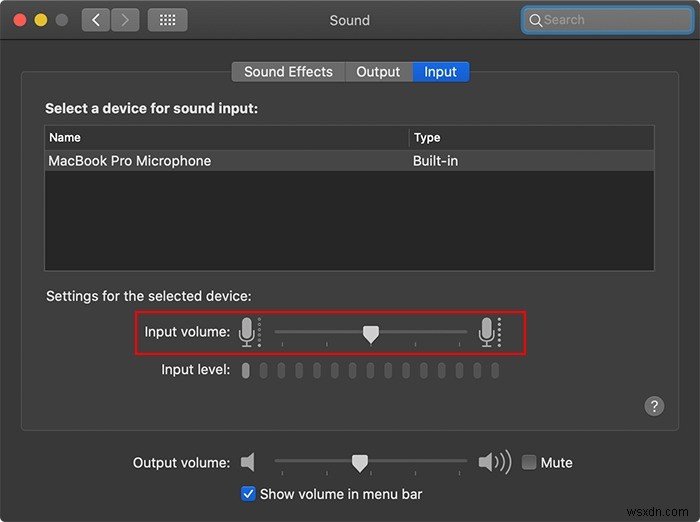Click the forward navigation arrow
The height and width of the screenshot is (522, 700).
(x=125, y=20)
